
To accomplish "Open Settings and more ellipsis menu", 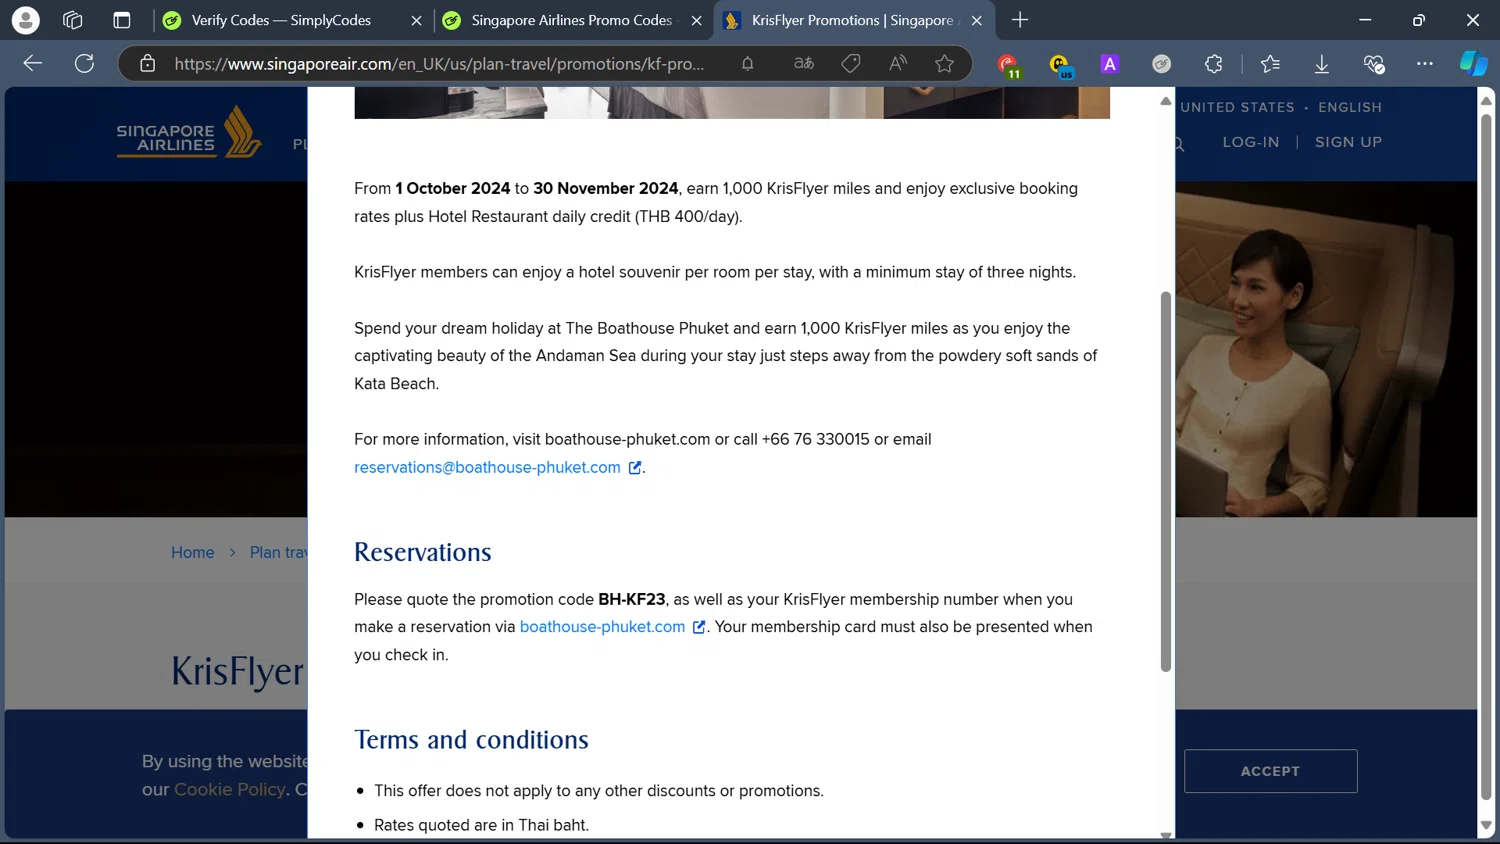I will [1425, 64].
